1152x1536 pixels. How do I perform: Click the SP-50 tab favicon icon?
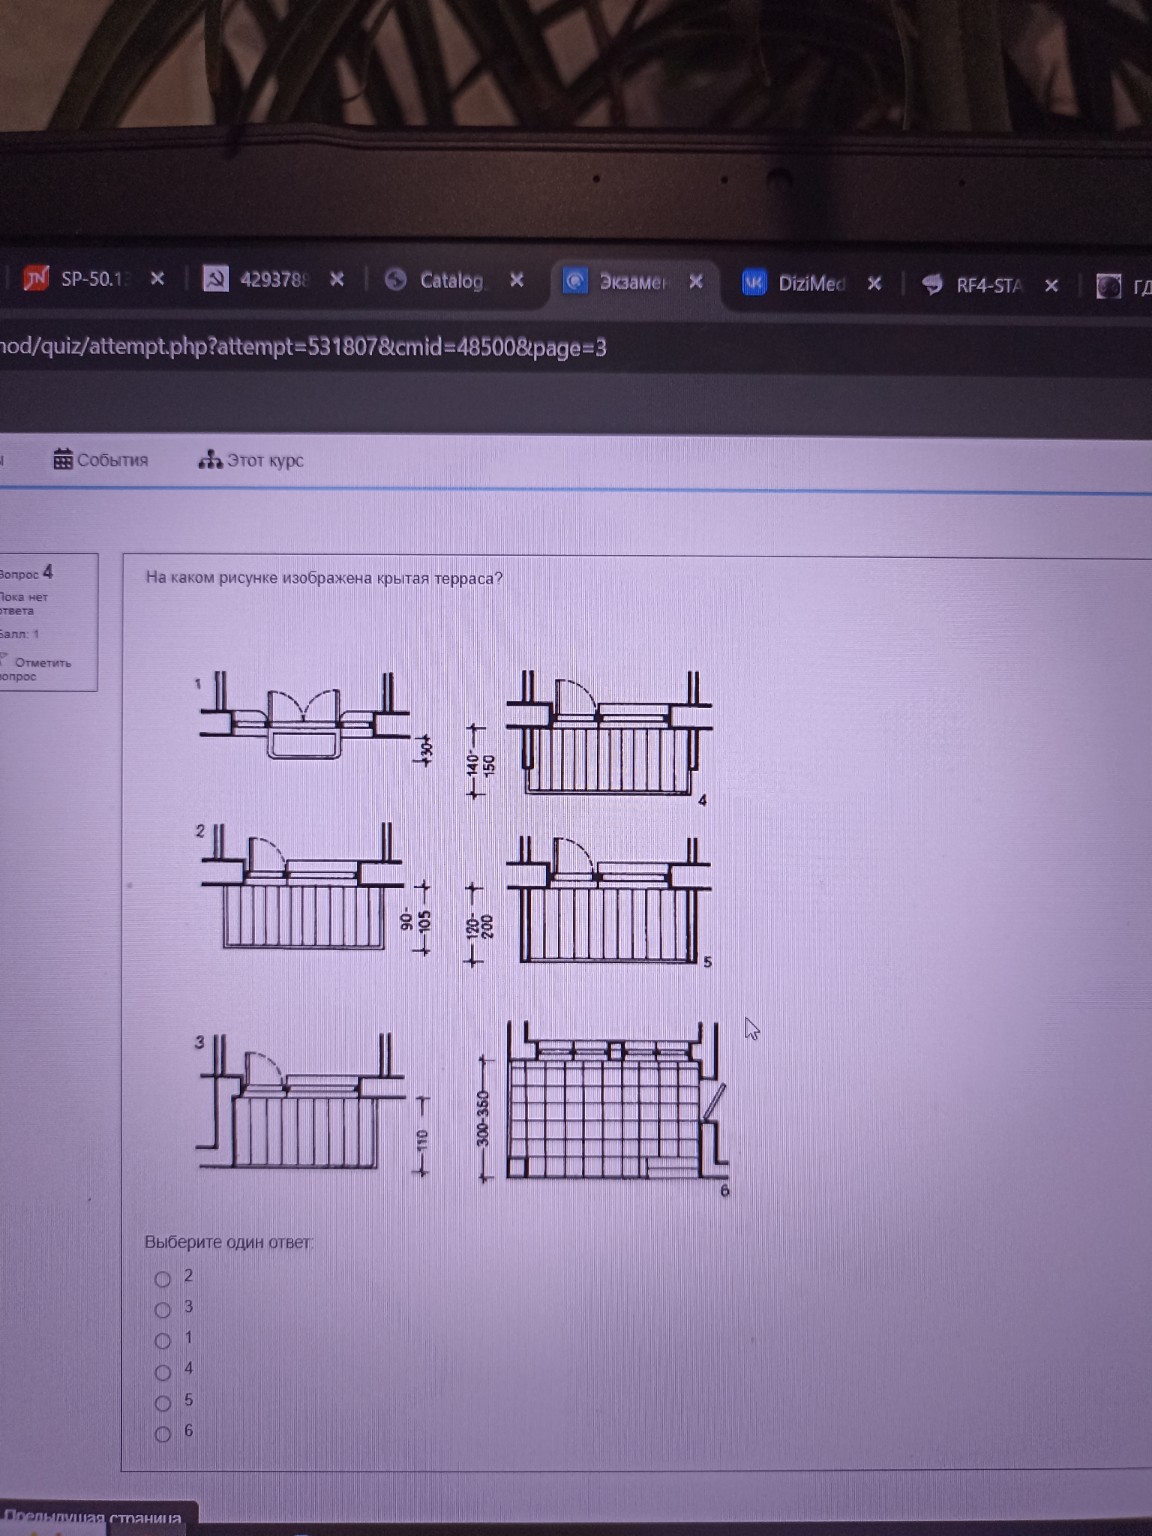click(36, 278)
